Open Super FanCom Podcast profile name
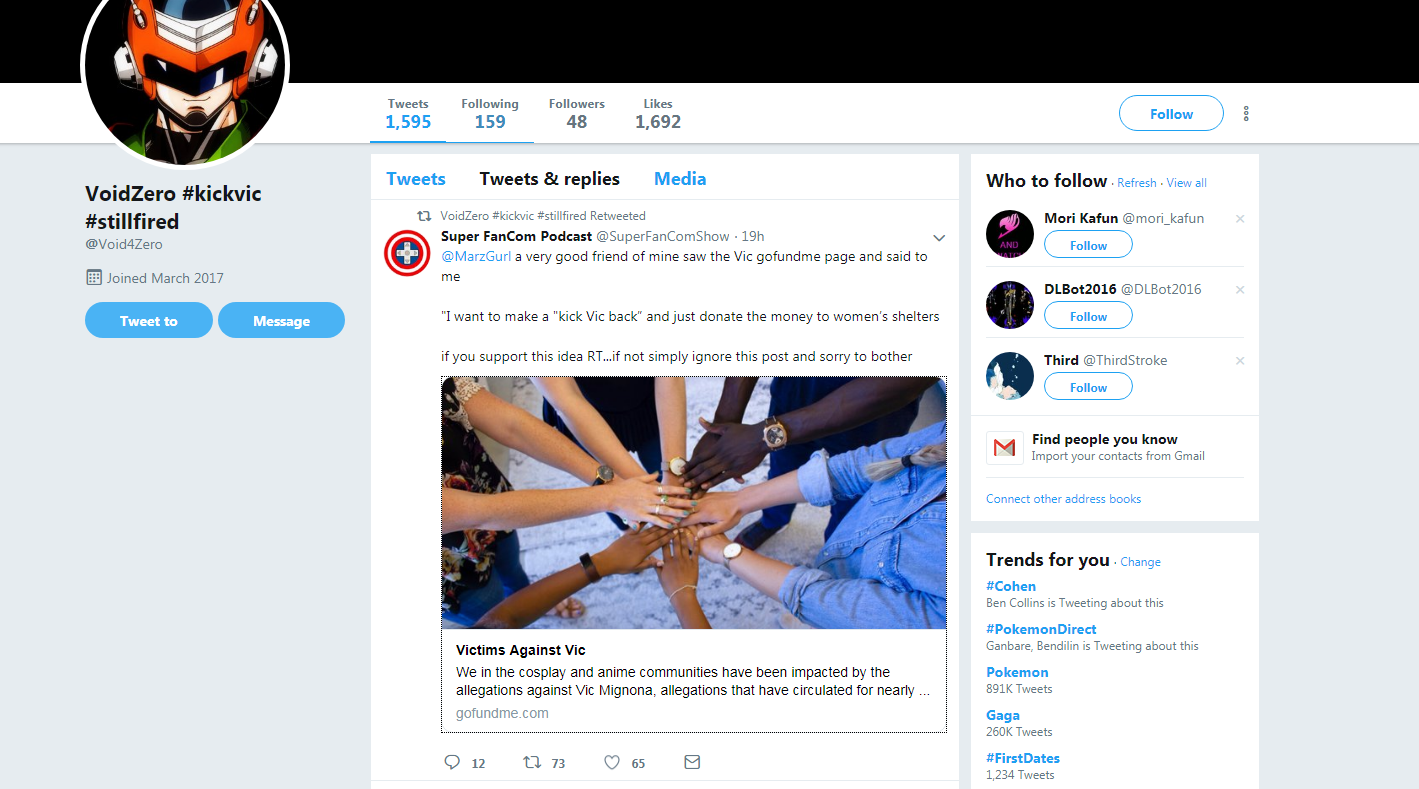 (x=516, y=236)
